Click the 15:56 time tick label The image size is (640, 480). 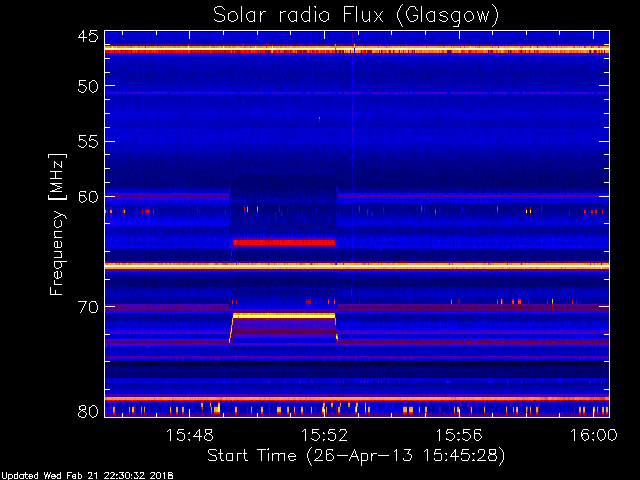tap(459, 435)
